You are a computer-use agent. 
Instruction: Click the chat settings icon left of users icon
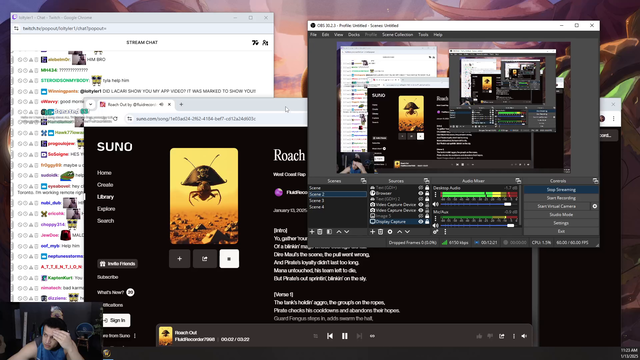(255, 42)
